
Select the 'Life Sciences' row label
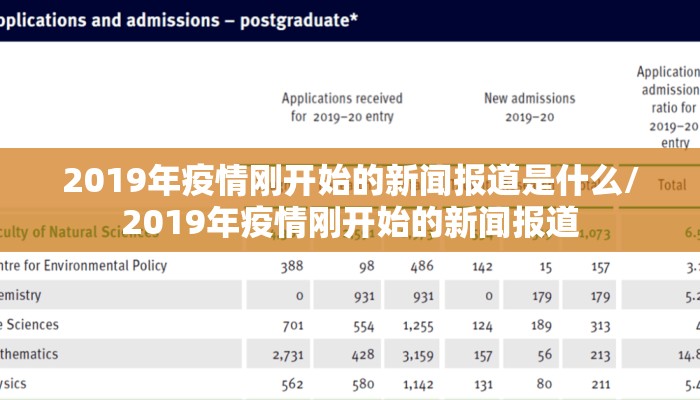pyautogui.click(x=29, y=325)
